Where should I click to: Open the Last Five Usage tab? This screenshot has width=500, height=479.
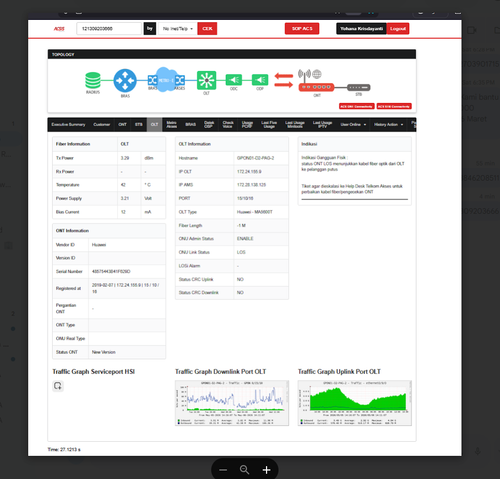point(269,124)
